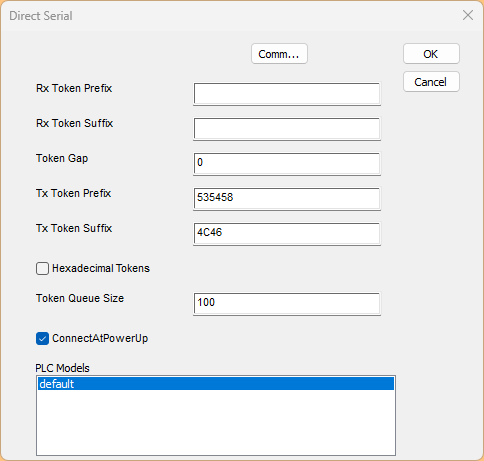The height and width of the screenshot is (461, 484).
Task: Open the Comm... settings button
Action: [x=279, y=54]
